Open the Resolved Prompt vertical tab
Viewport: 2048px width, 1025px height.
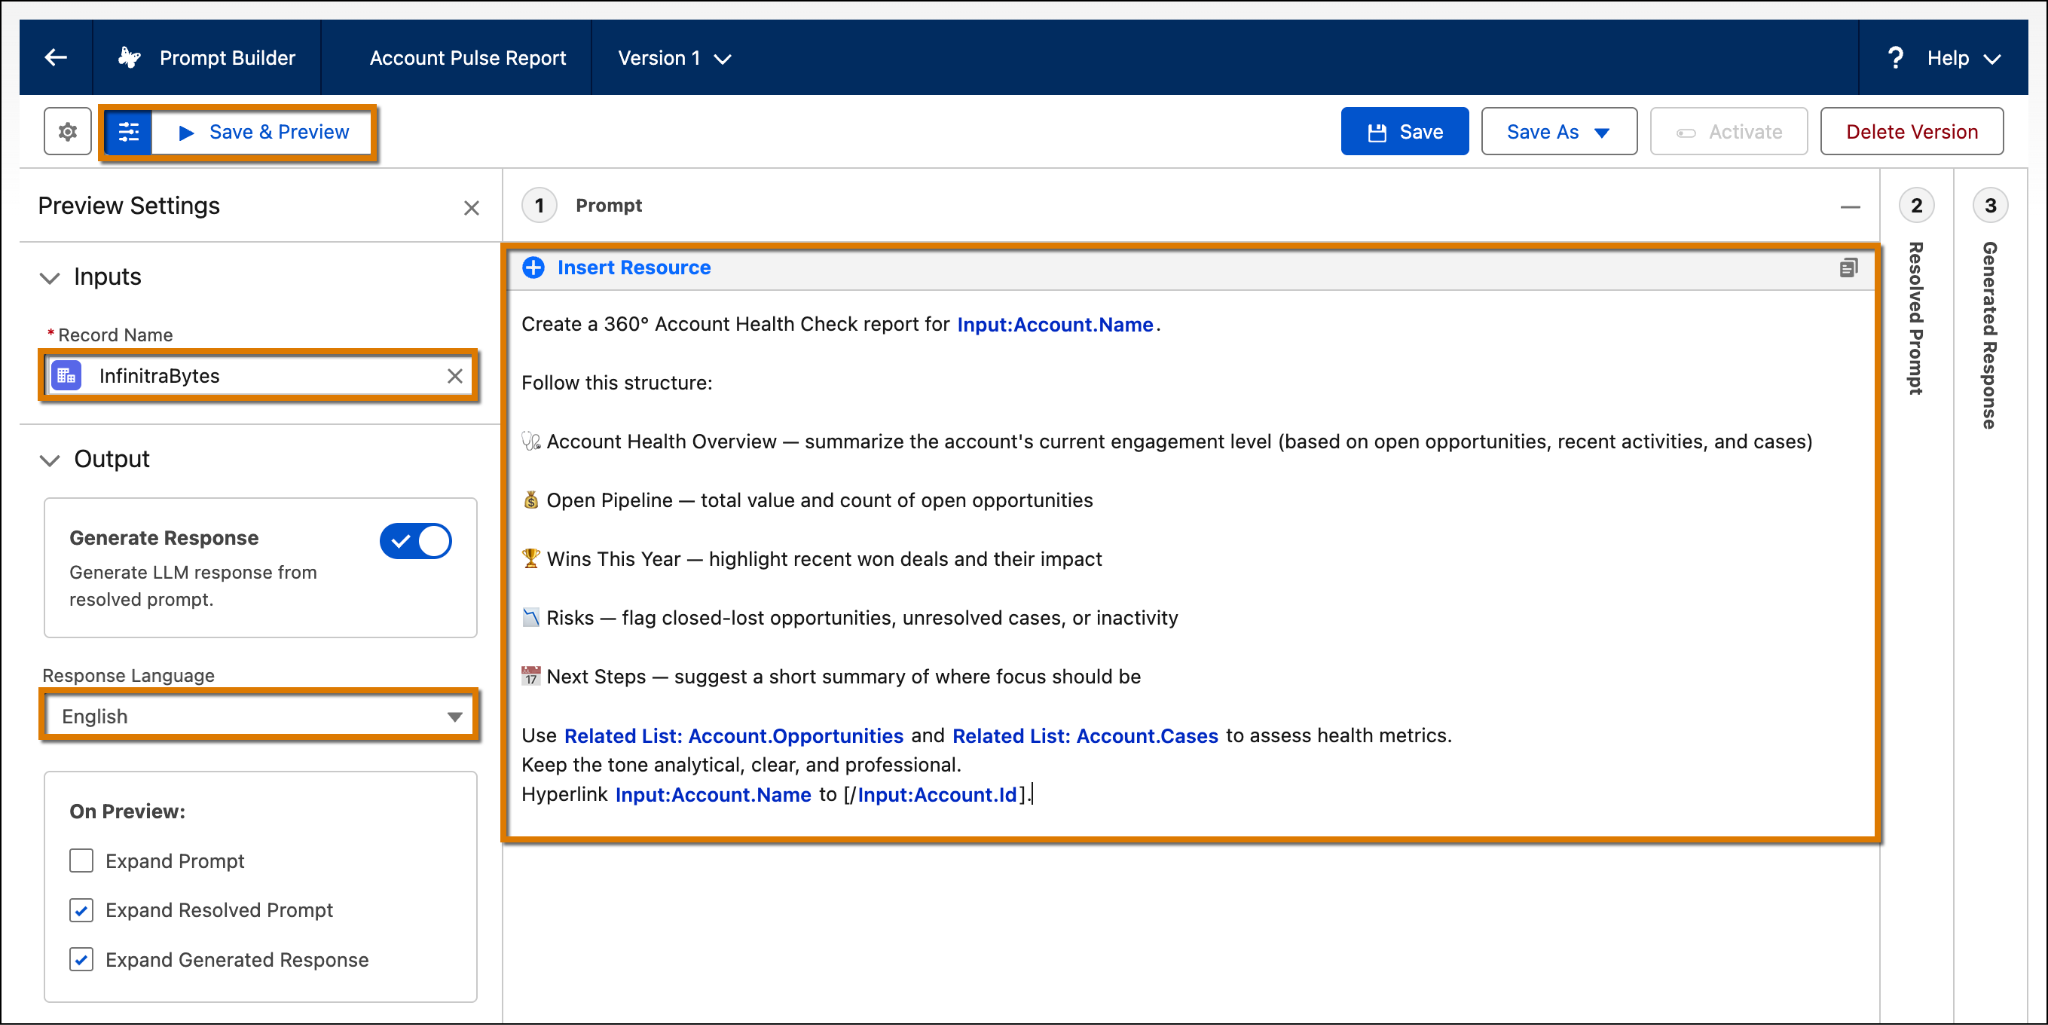click(x=1916, y=319)
